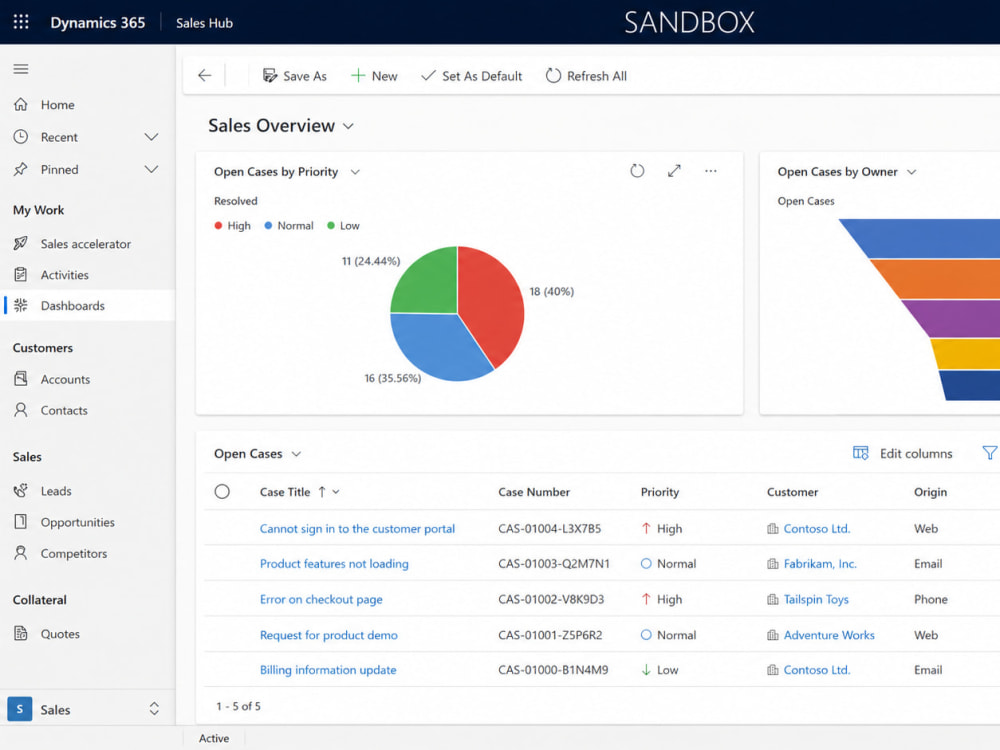Click the Contacts person icon

tap(21, 409)
